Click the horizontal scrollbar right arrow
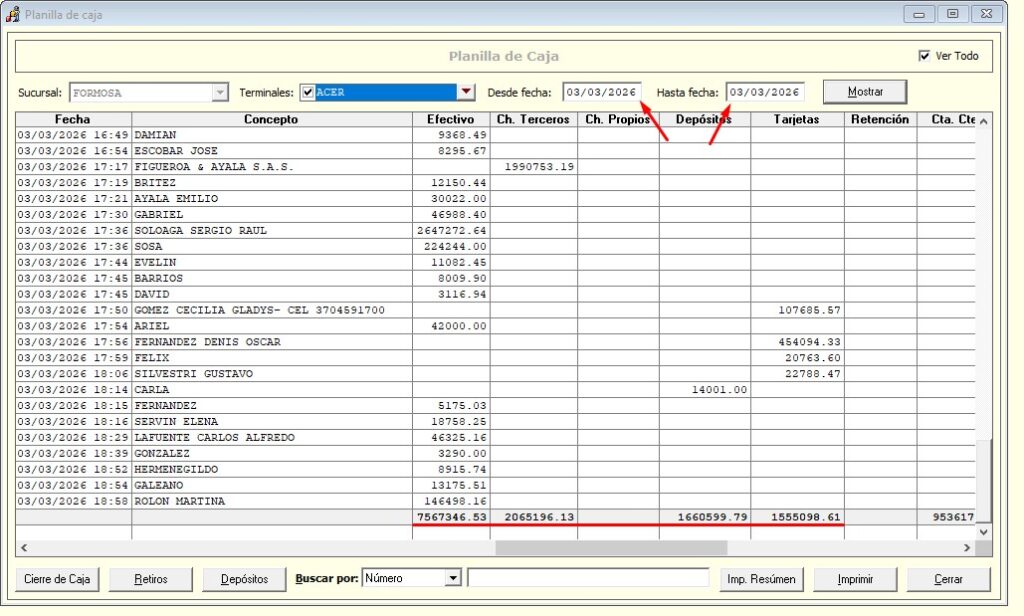The image size is (1024, 616). click(x=967, y=548)
